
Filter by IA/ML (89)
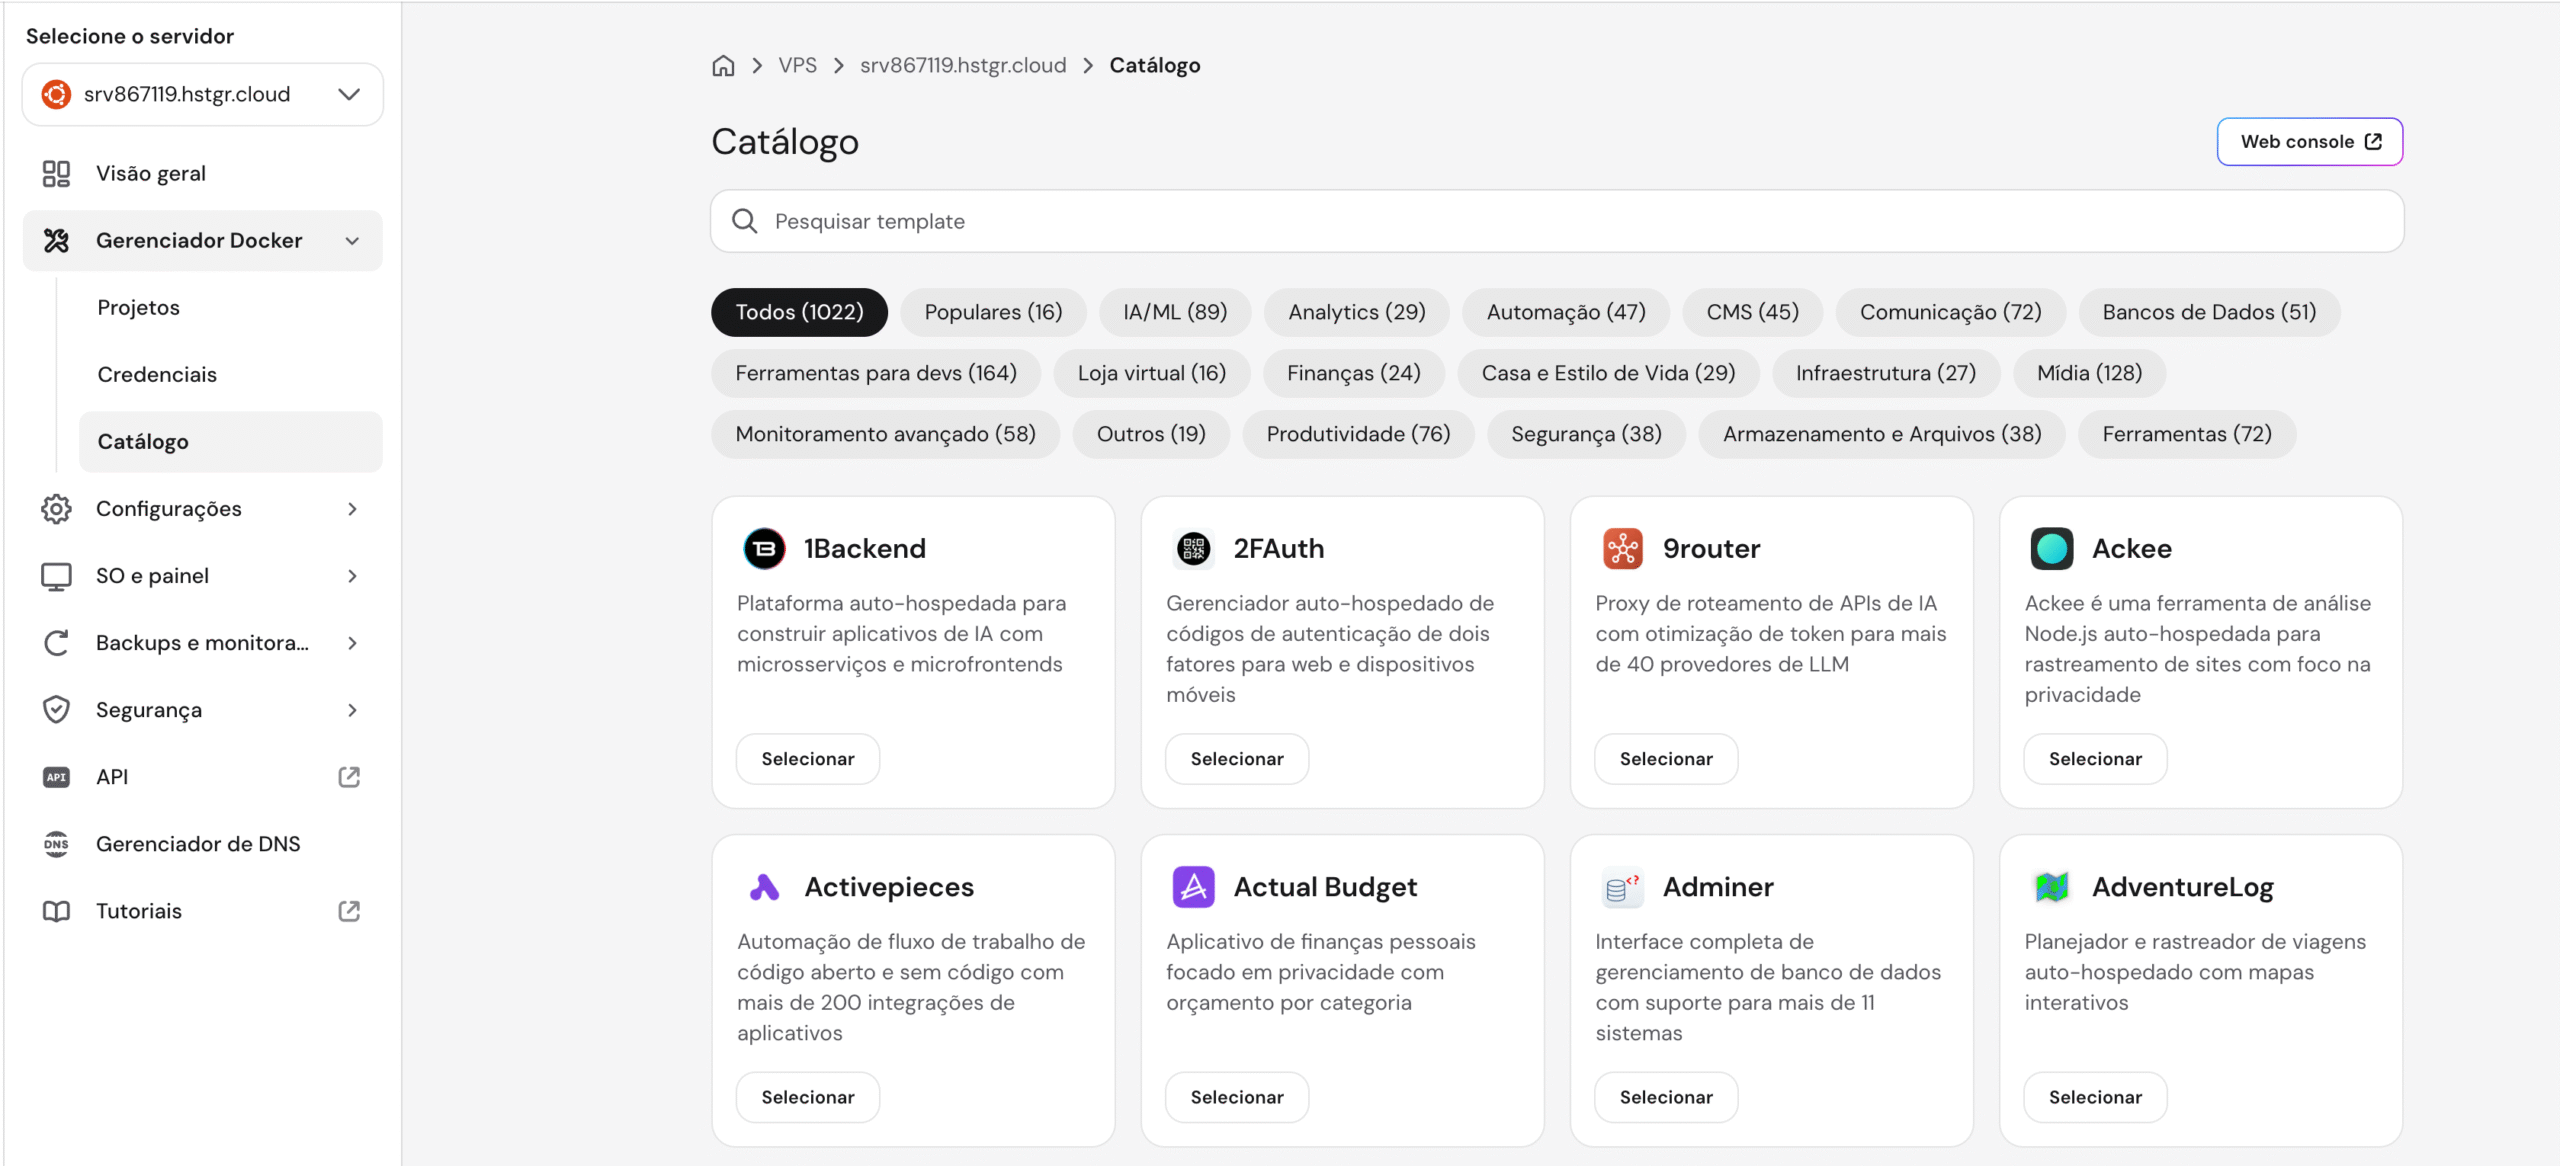(1175, 312)
